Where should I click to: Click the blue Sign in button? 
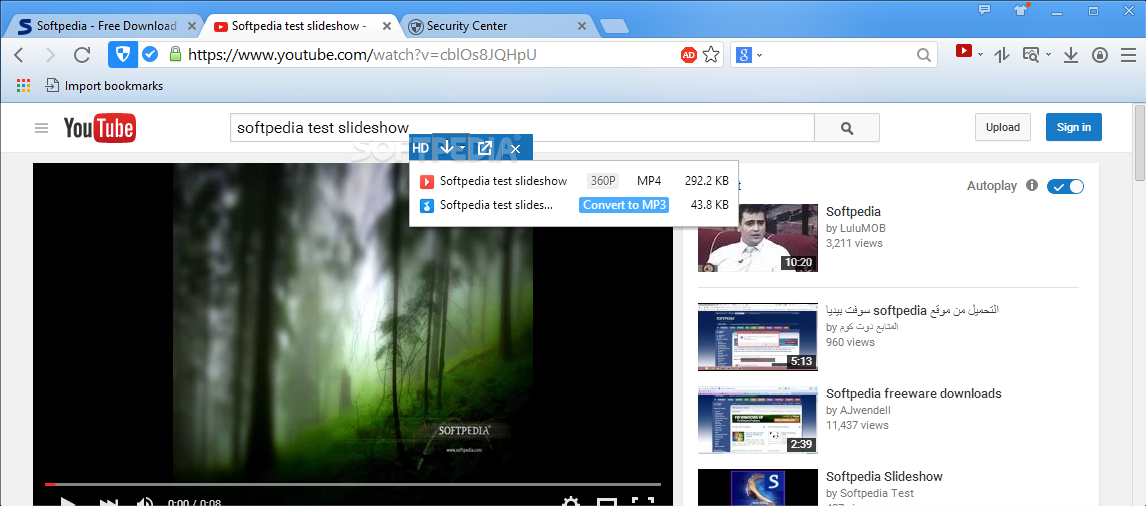pos(1074,127)
